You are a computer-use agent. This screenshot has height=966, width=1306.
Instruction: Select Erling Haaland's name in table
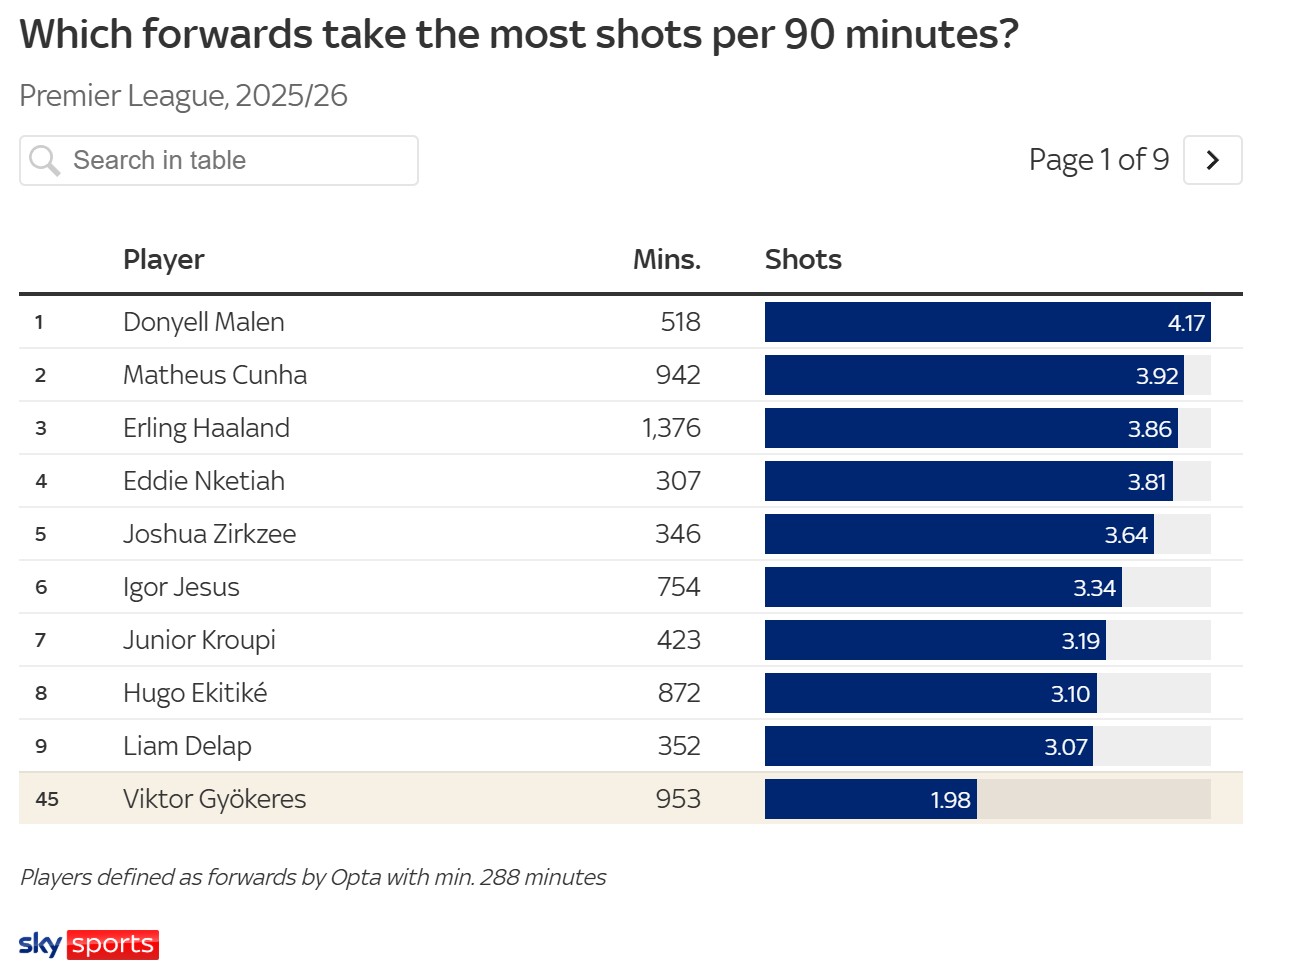pos(206,428)
